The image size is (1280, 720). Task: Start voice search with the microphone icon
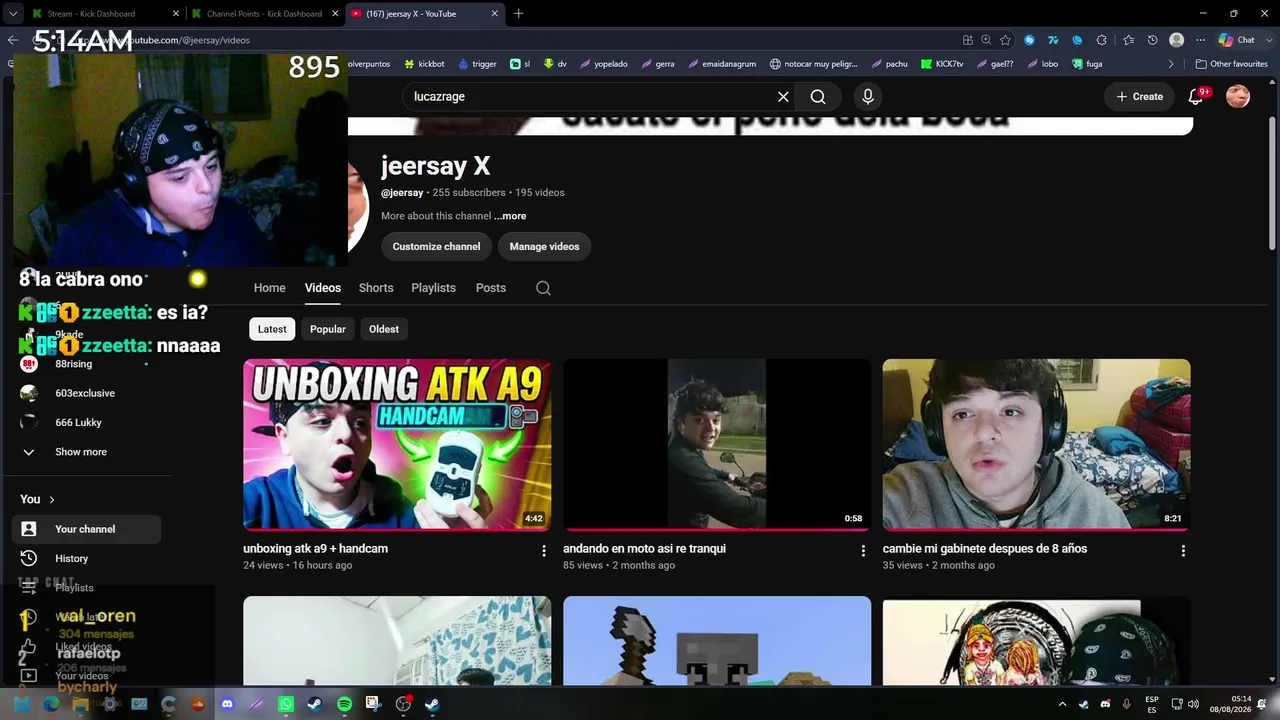[x=868, y=97]
